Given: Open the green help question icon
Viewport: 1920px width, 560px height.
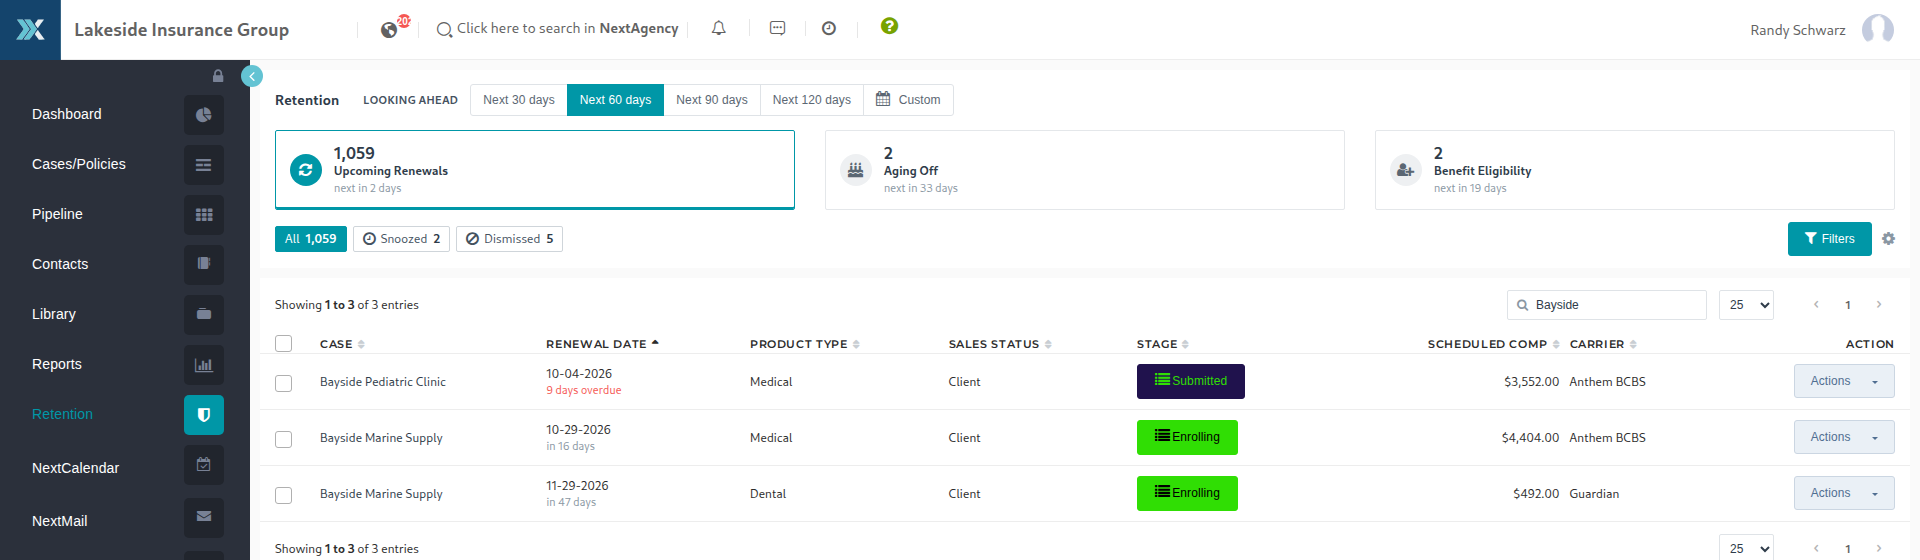Looking at the screenshot, I should pyautogui.click(x=889, y=26).
